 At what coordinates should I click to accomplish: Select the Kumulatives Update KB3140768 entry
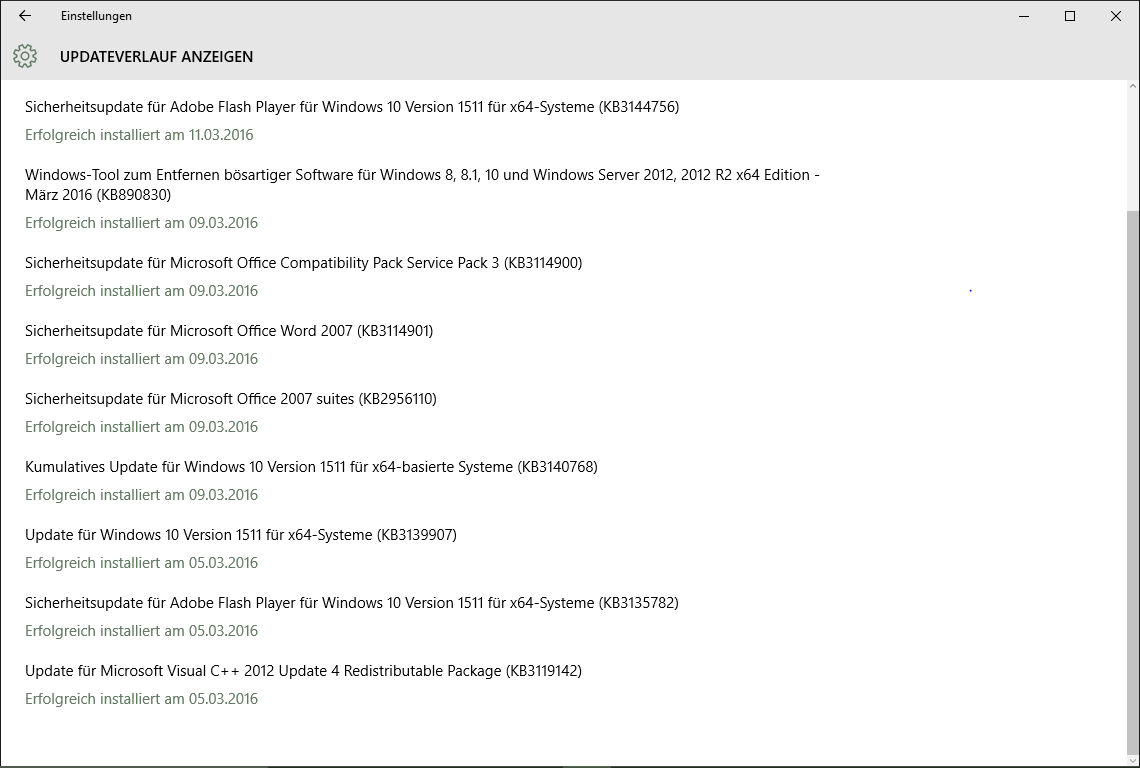[311, 467]
